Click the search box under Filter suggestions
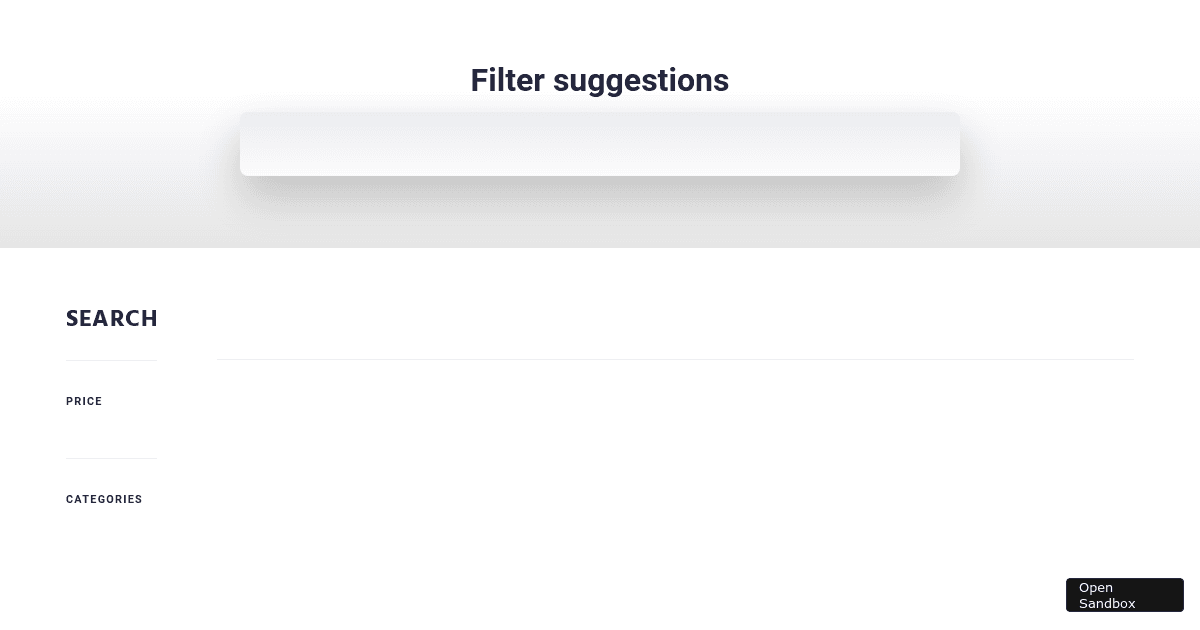This screenshot has height=630, width=1200. click(x=600, y=144)
